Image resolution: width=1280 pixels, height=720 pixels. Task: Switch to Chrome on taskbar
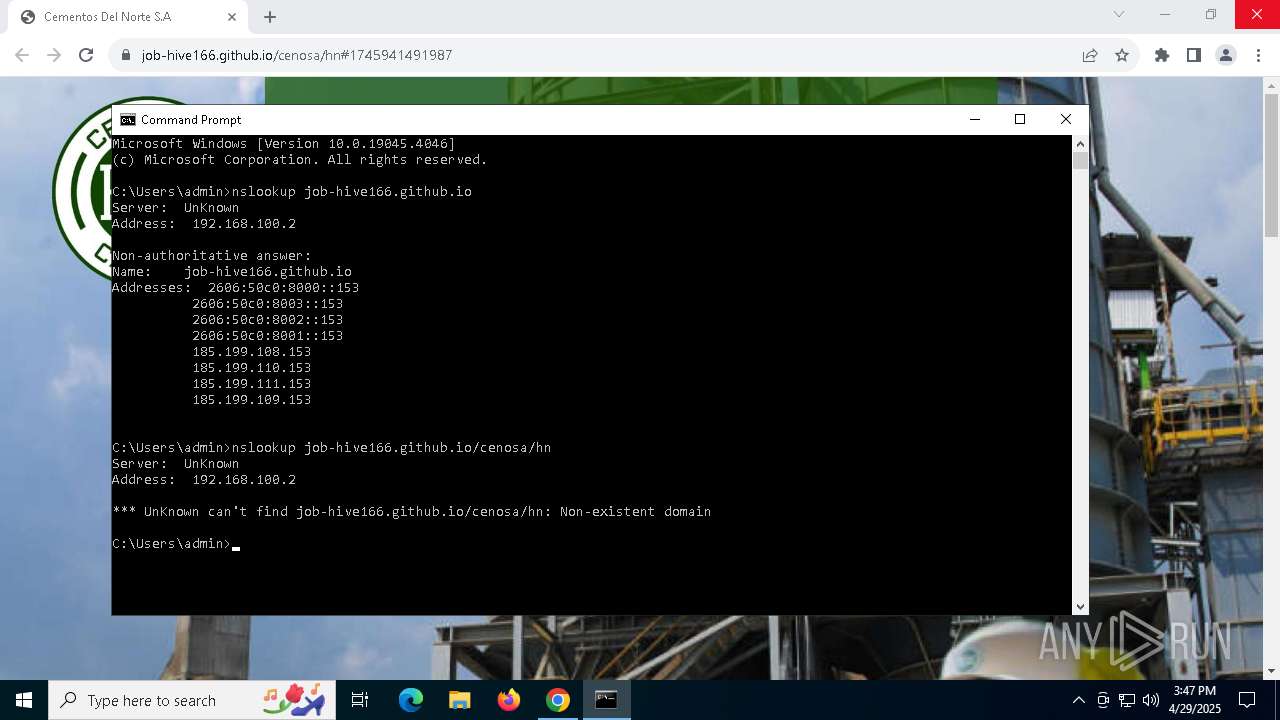point(558,700)
